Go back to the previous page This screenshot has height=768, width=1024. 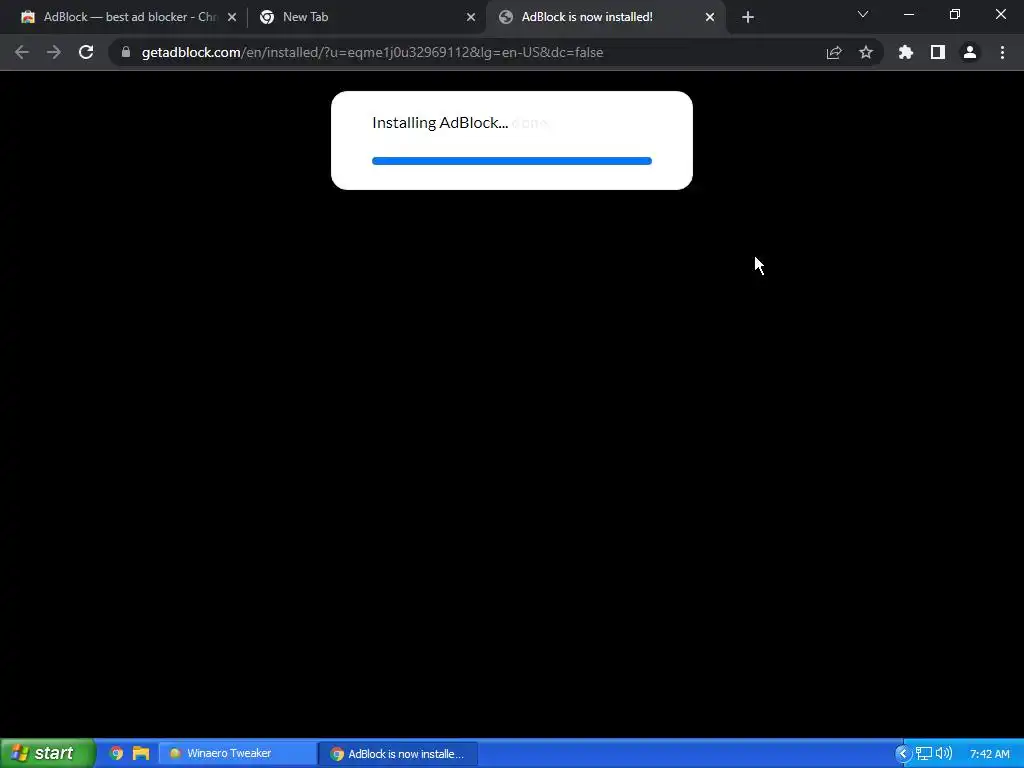coord(22,52)
